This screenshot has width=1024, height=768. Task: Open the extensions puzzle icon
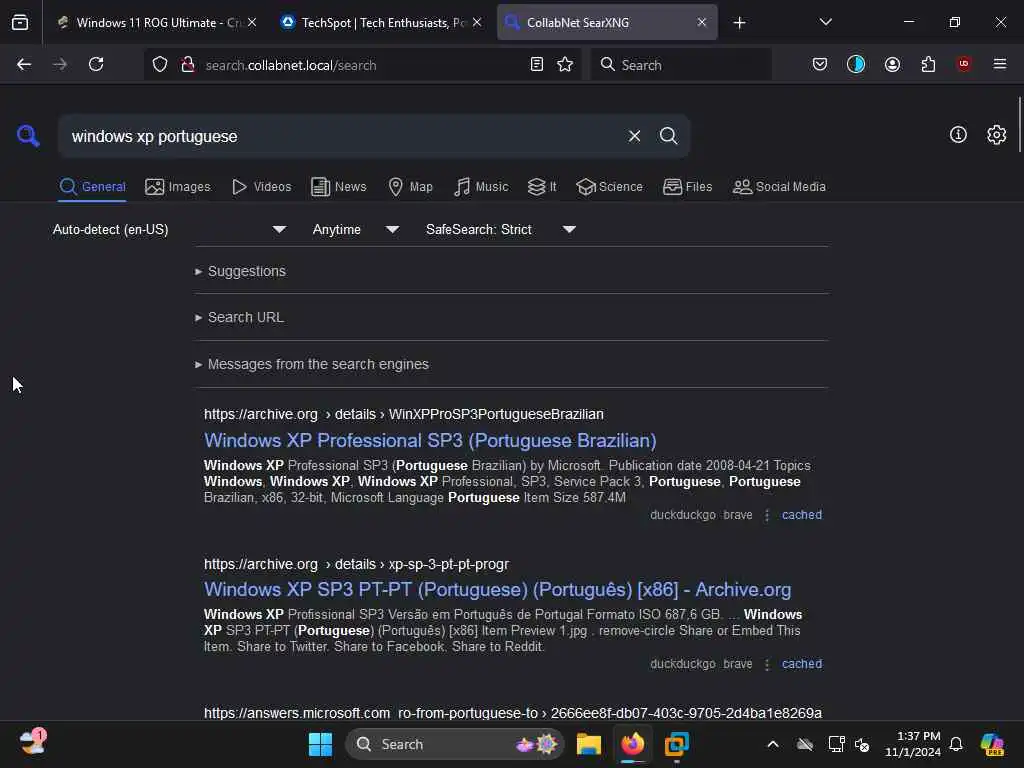928,64
